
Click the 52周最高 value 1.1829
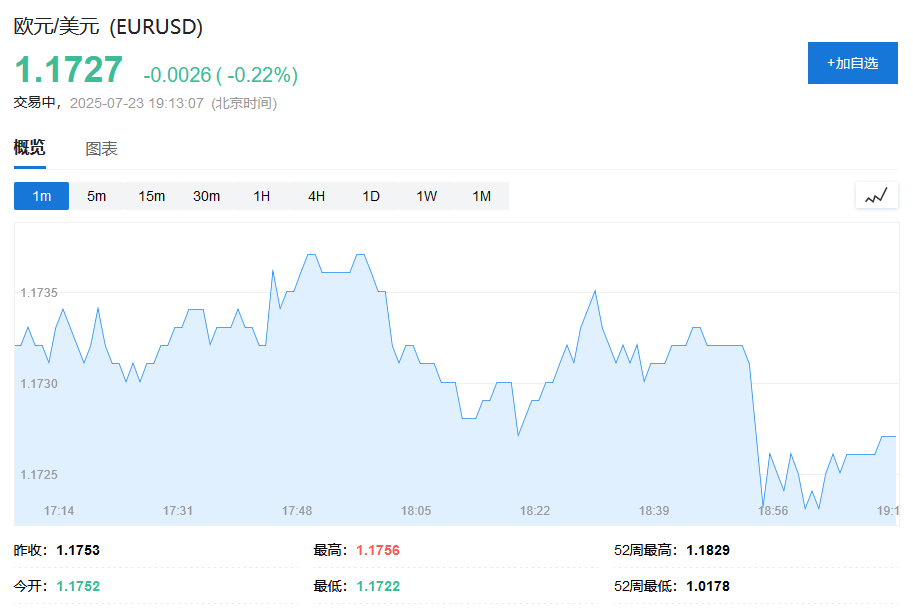(x=708, y=550)
